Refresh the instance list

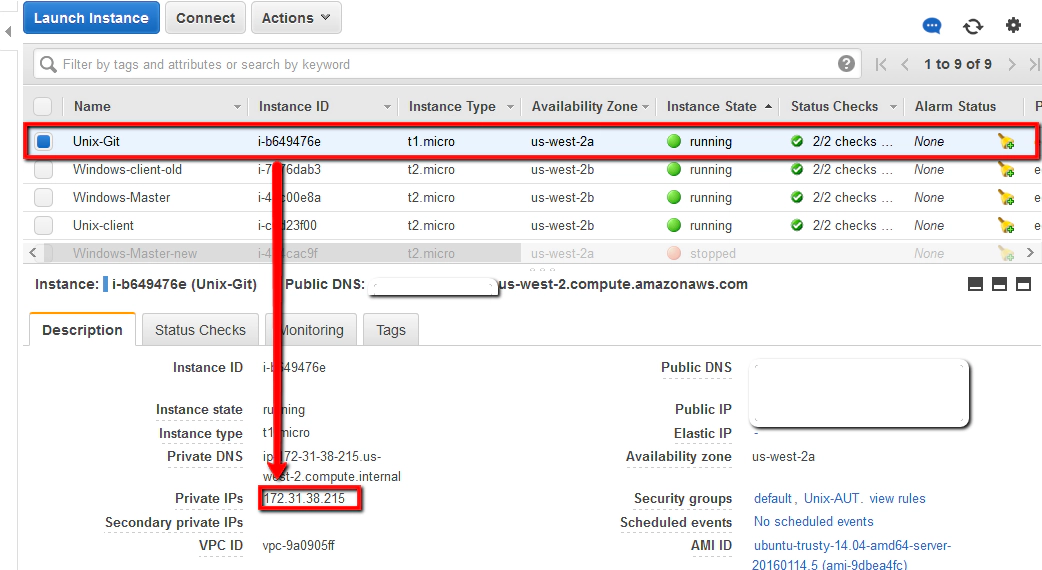click(x=973, y=26)
